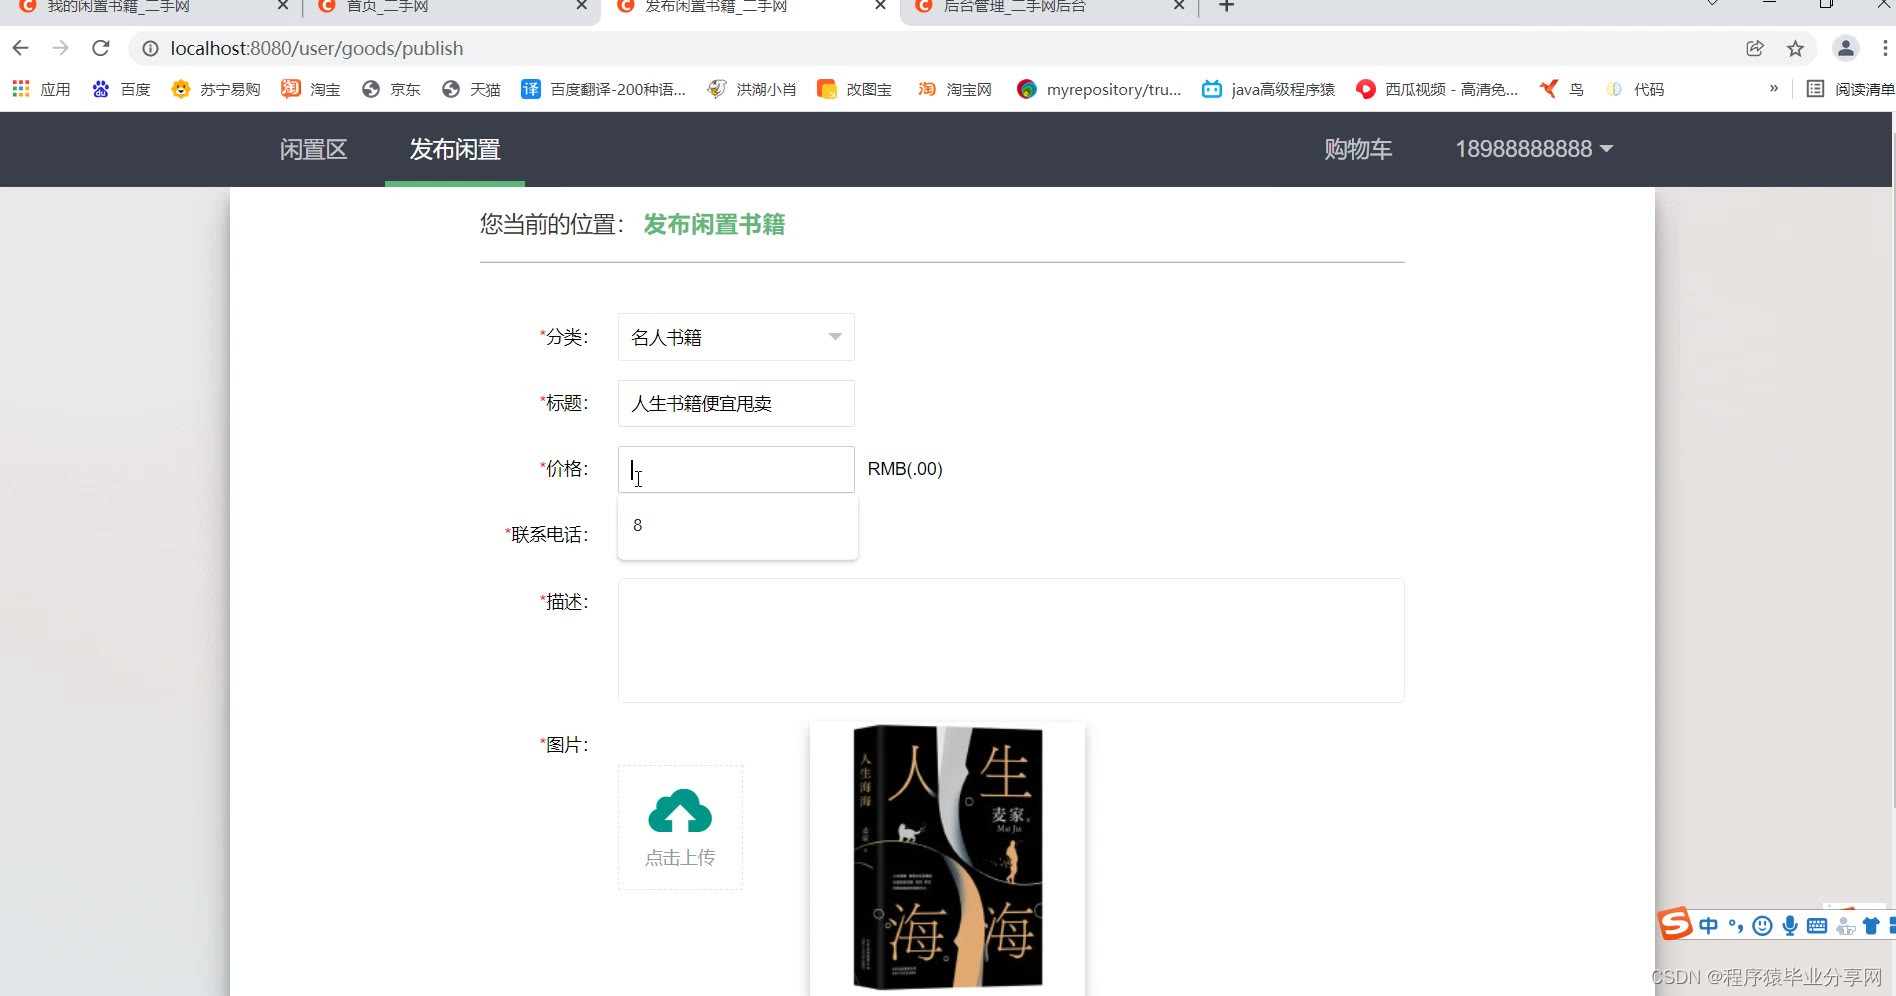
Task: Select autofill suggestion 8
Action: 738,525
